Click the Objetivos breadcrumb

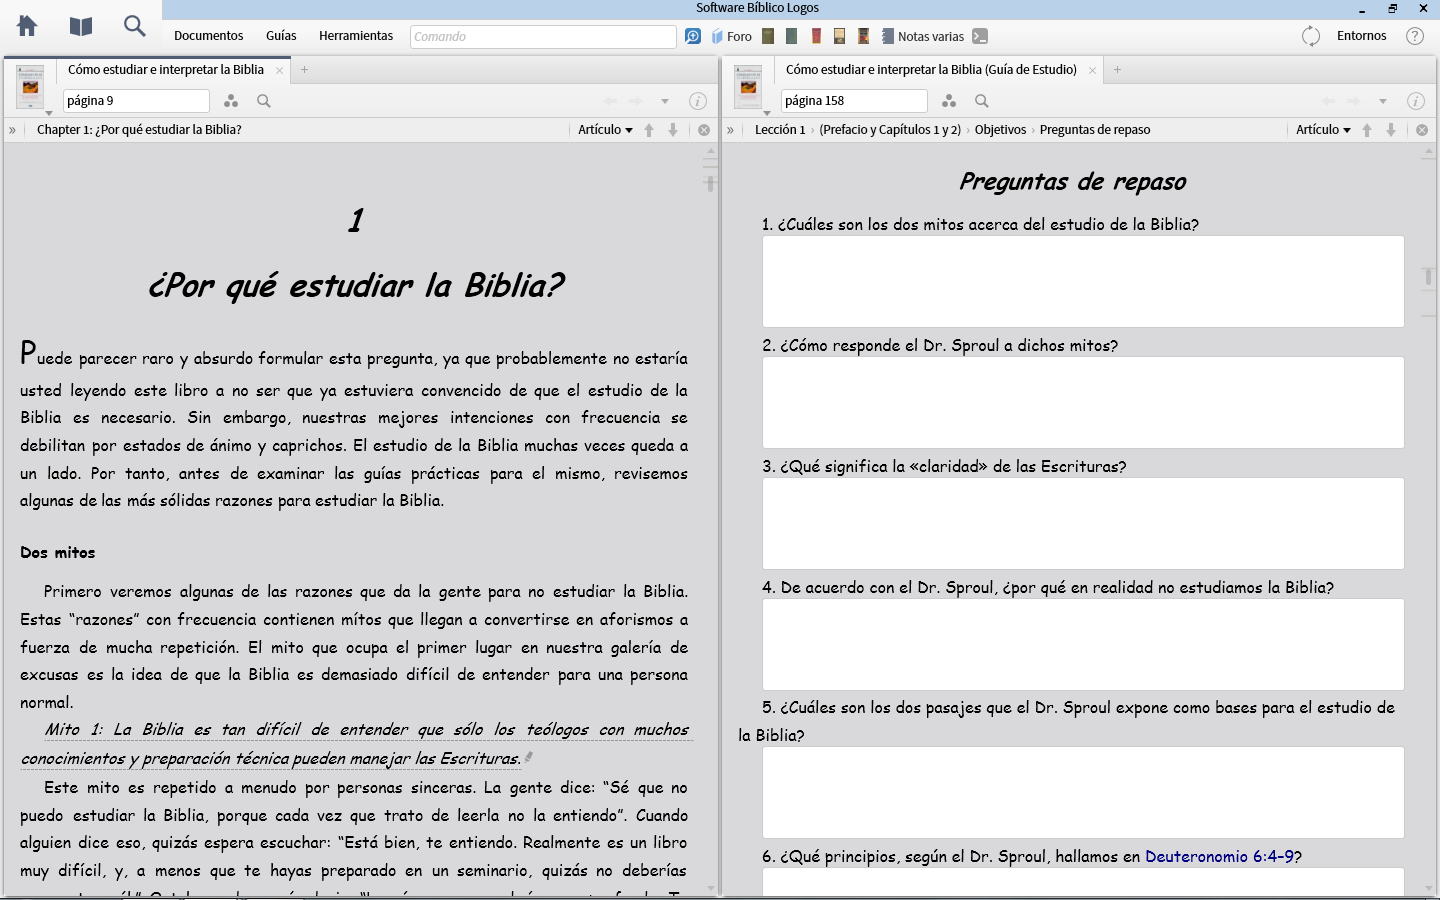pos(1000,130)
